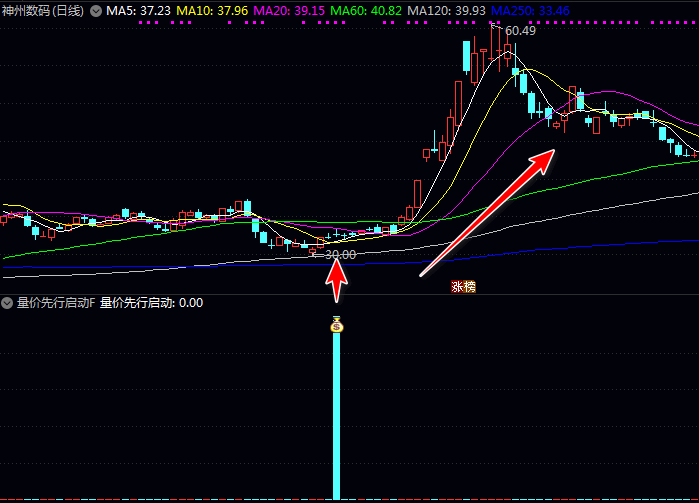Select the MA60: 40.82 label

366,11
